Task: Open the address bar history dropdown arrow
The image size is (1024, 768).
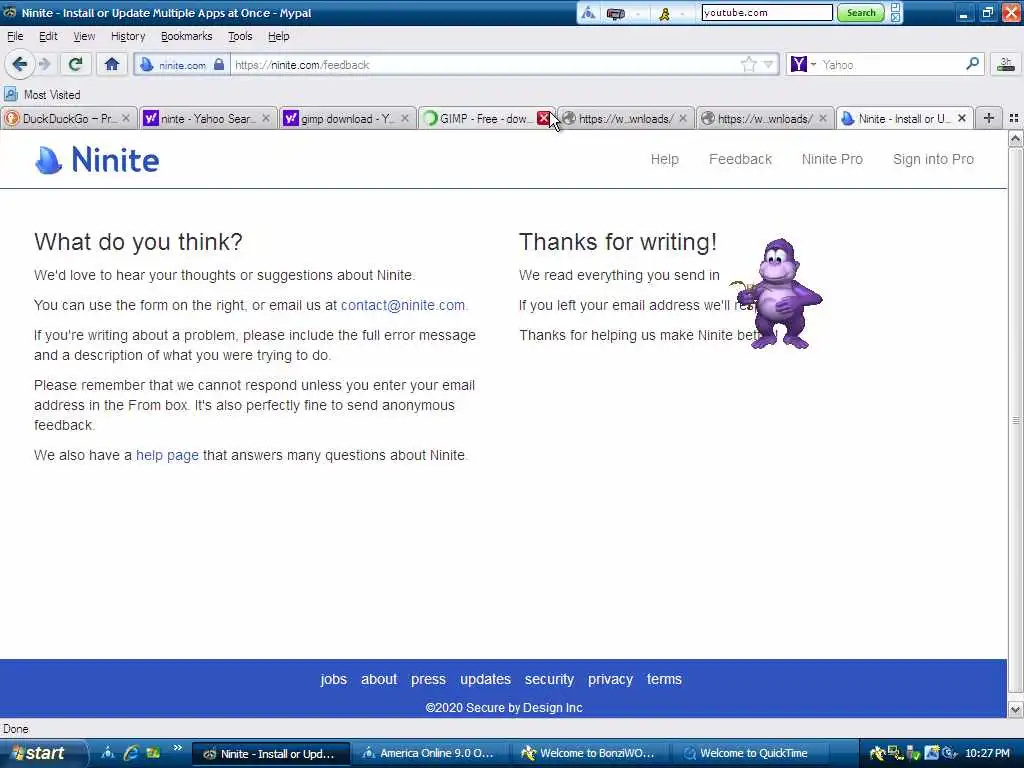Action: click(769, 65)
